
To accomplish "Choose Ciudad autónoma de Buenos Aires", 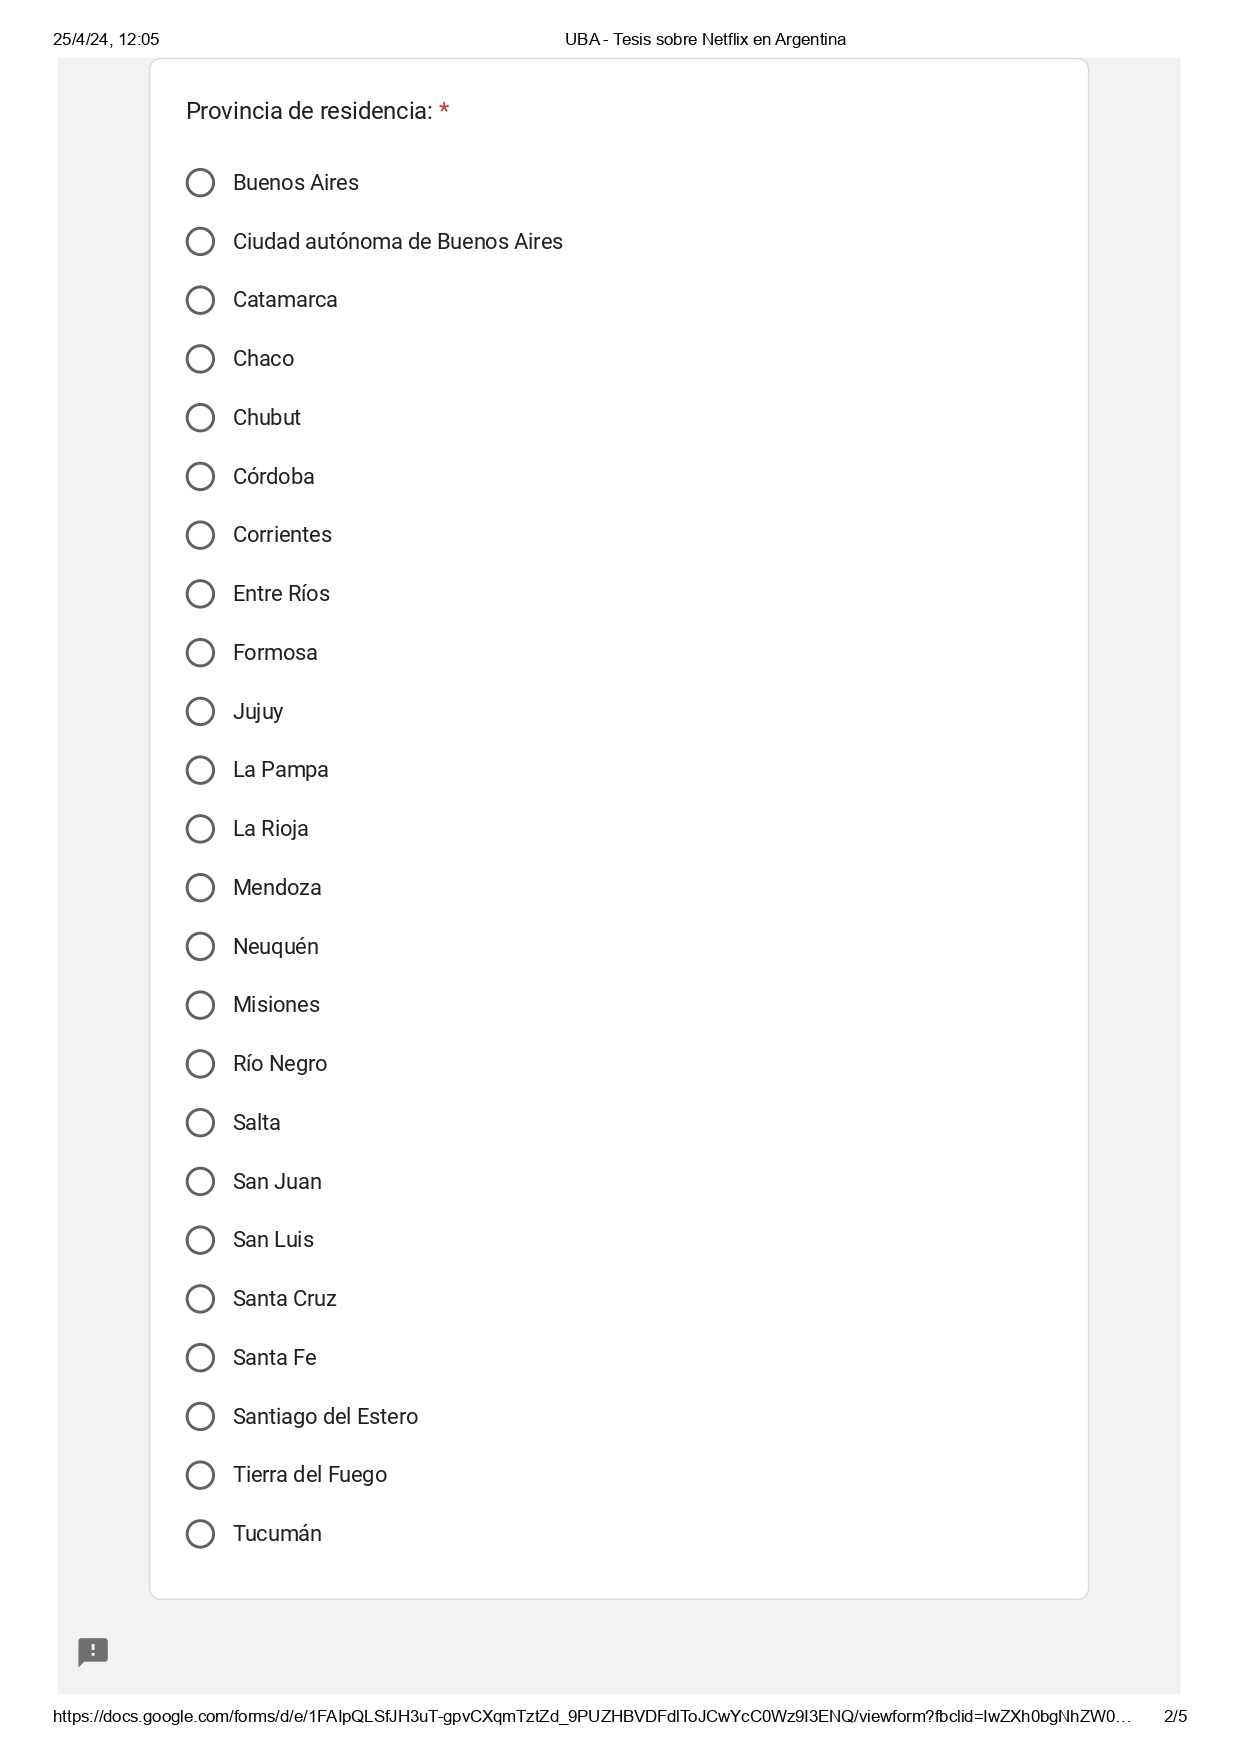I will pos(200,242).
